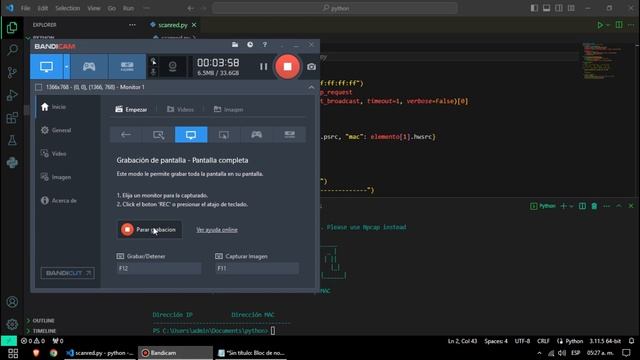
Task: Click Parar grabacion button
Action: (x=149, y=230)
